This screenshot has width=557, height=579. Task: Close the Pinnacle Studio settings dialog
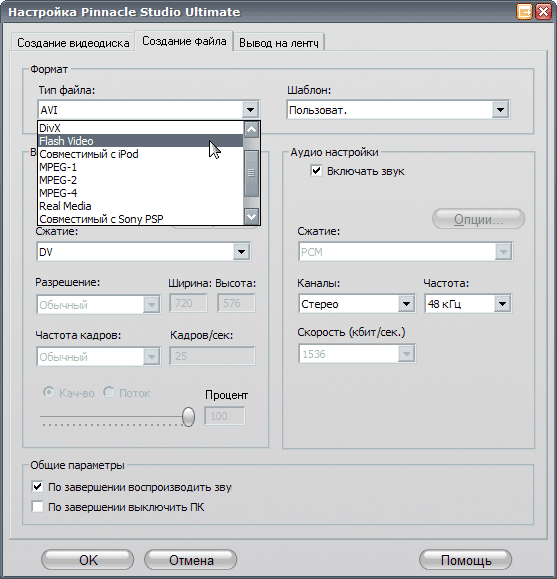[x=544, y=12]
